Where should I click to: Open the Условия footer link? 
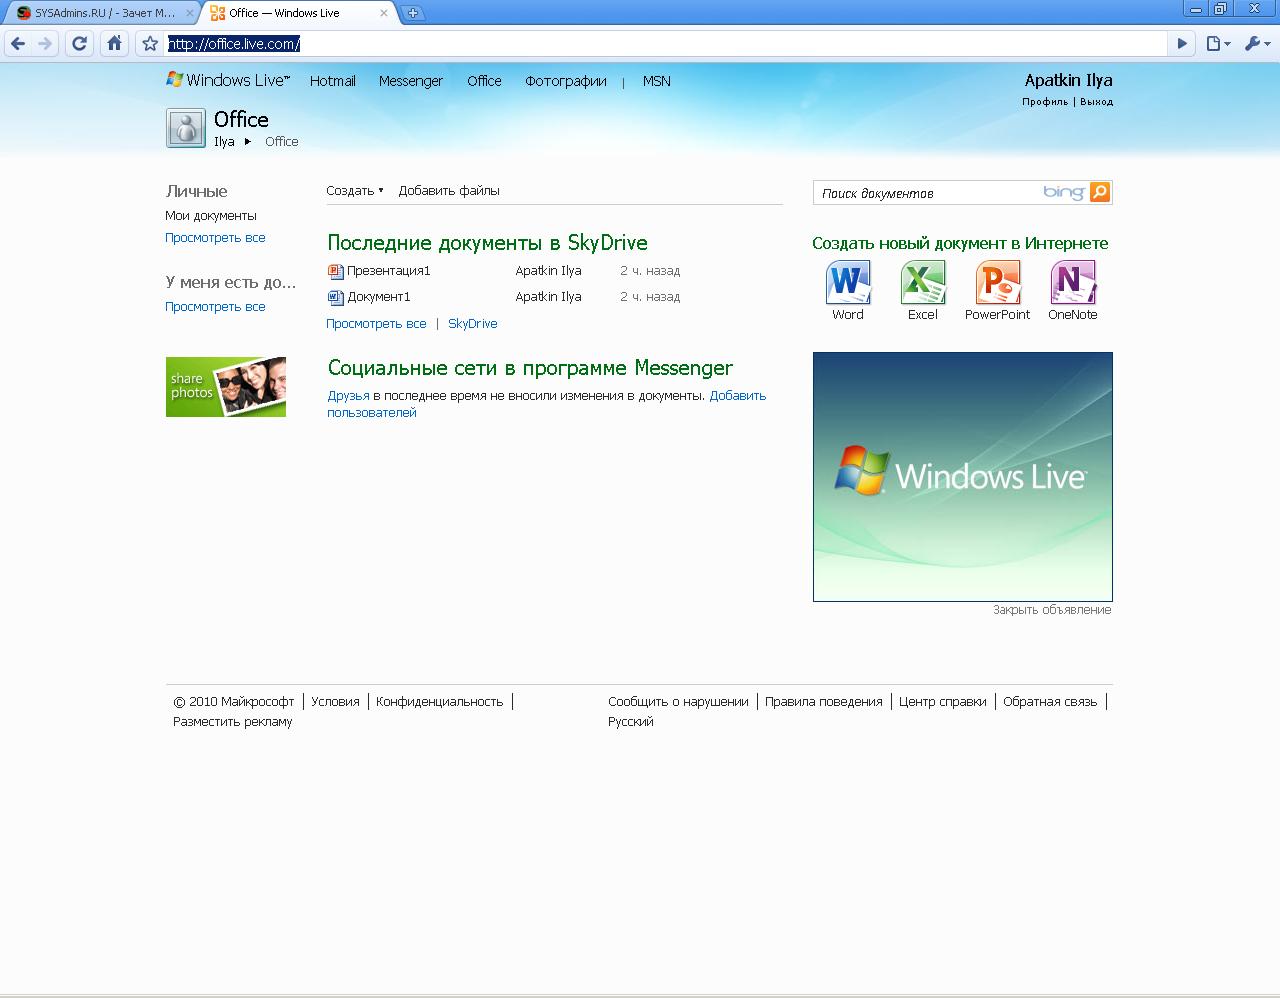[335, 702]
